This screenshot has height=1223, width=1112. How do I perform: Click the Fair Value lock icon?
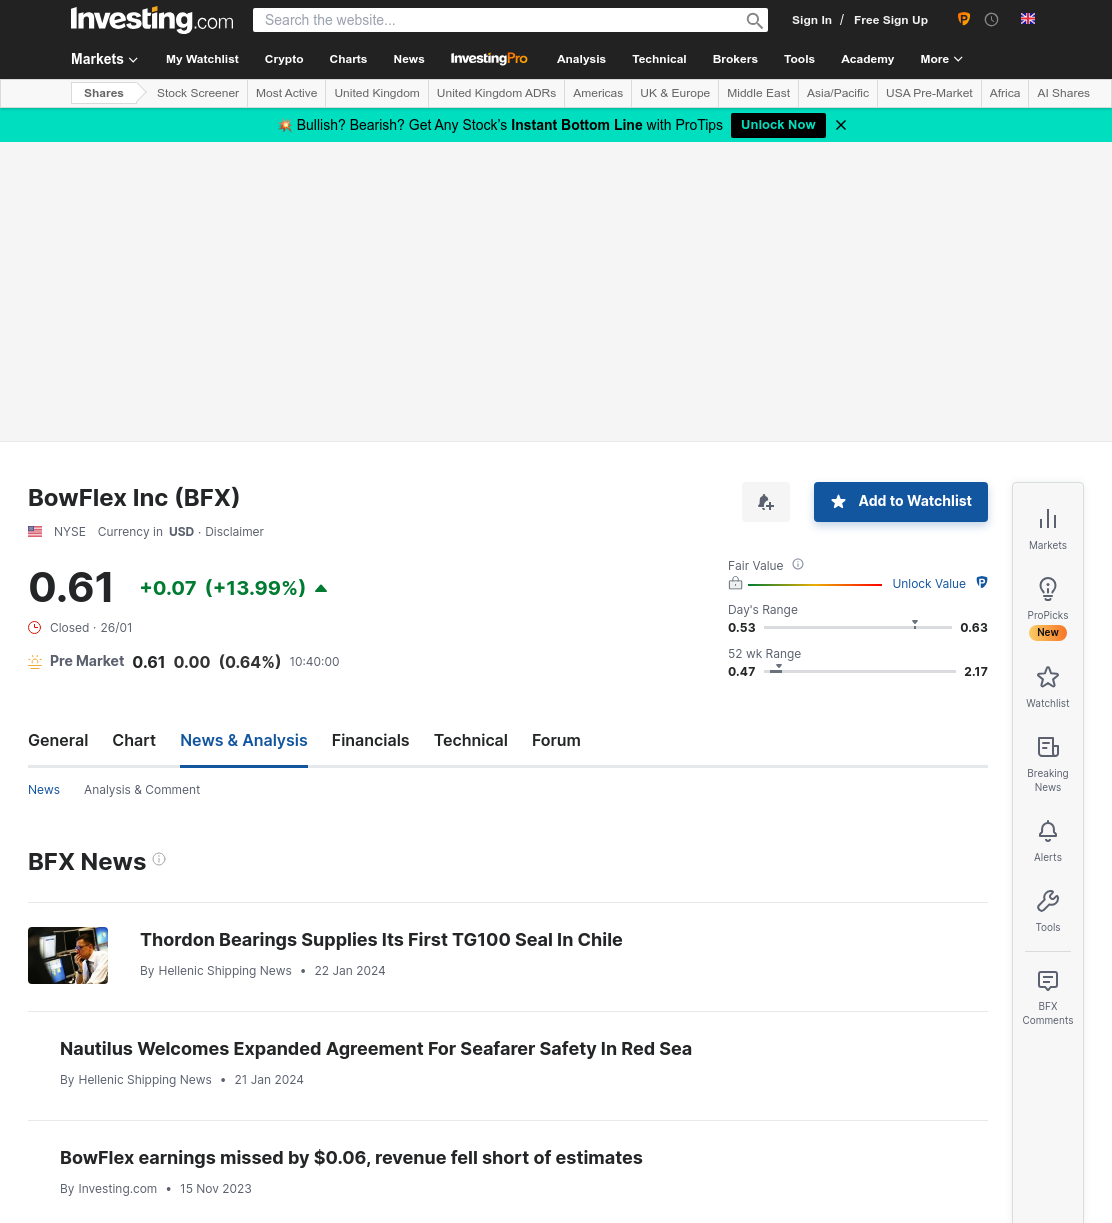tap(736, 583)
